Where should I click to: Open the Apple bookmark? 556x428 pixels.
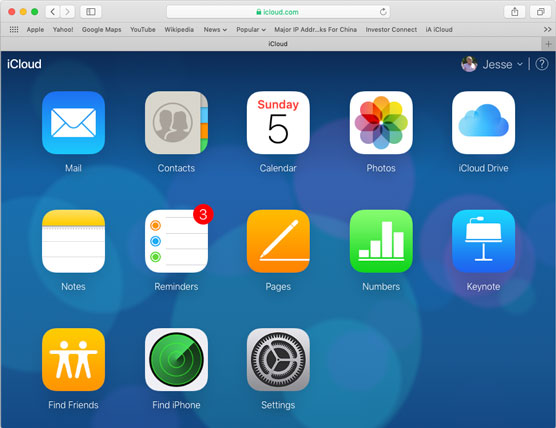pos(35,29)
